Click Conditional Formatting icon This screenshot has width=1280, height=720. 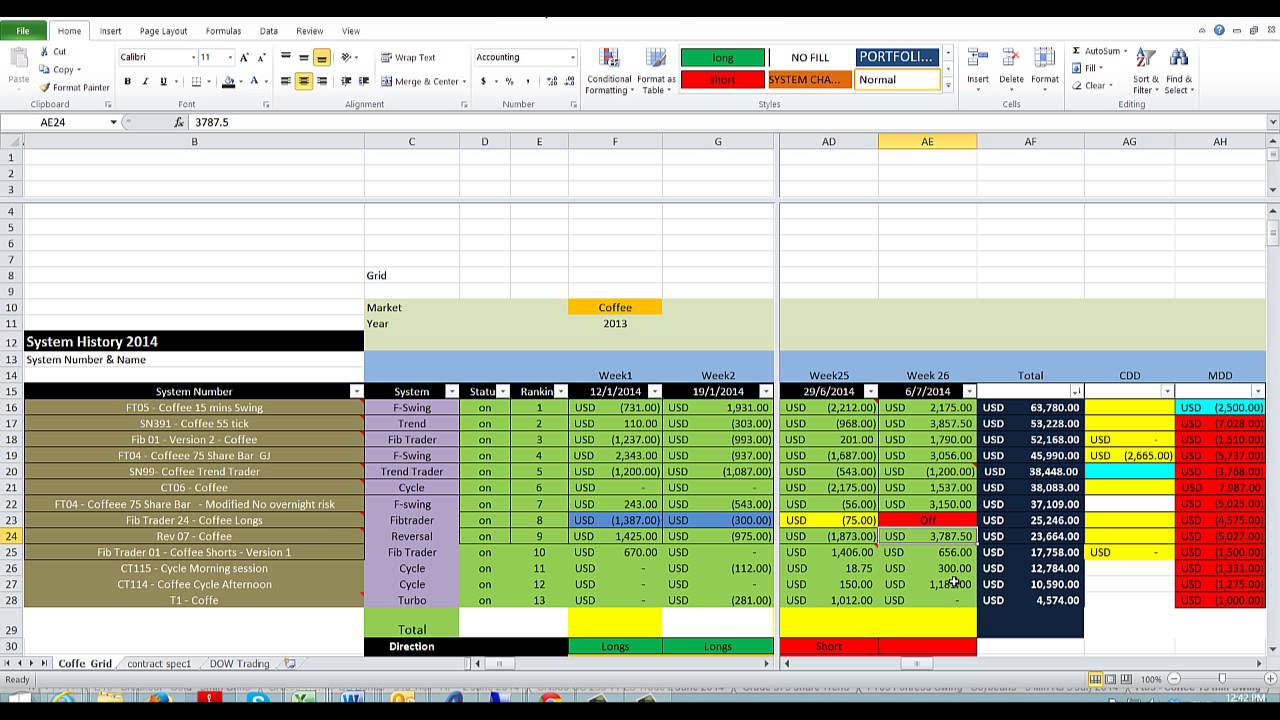pos(609,58)
